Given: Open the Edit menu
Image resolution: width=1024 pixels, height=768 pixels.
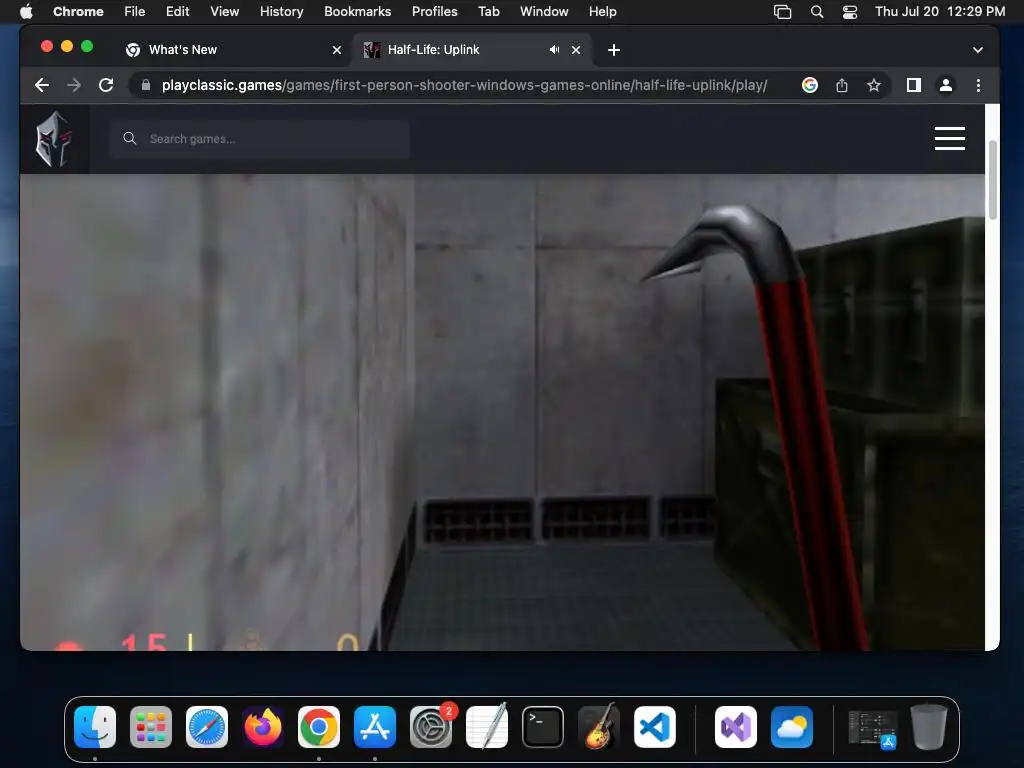Looking at the screenshot, I should tap(177, 11).
